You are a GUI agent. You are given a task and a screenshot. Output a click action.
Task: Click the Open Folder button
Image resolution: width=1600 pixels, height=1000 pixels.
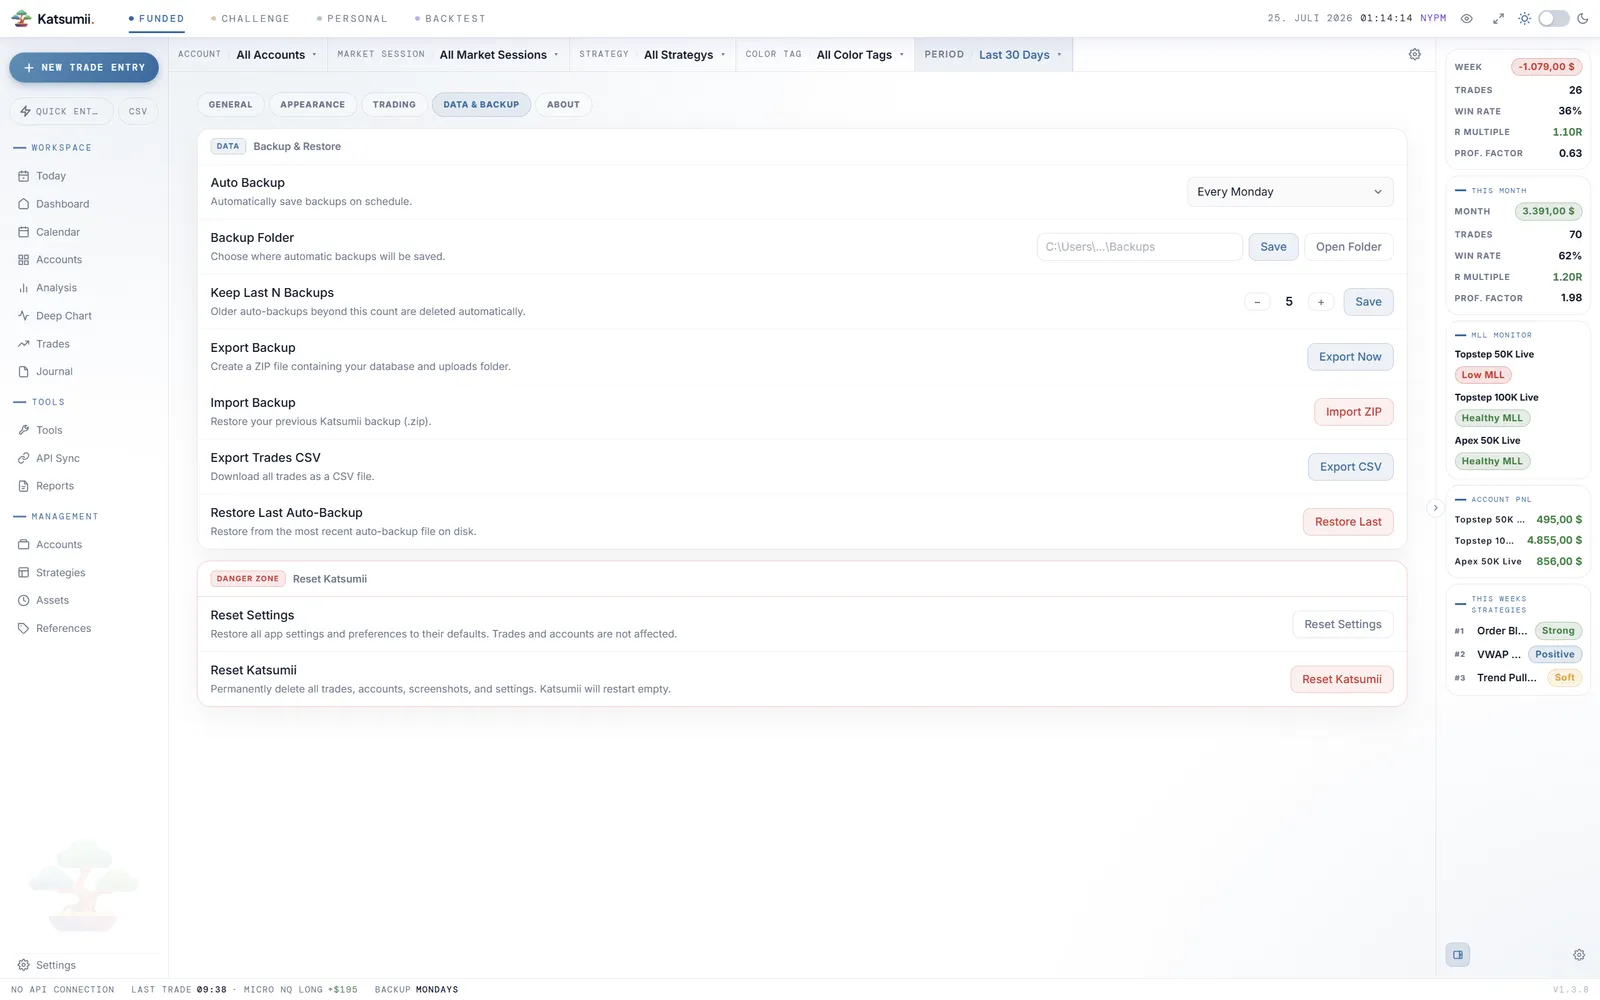click(1348, 247)
